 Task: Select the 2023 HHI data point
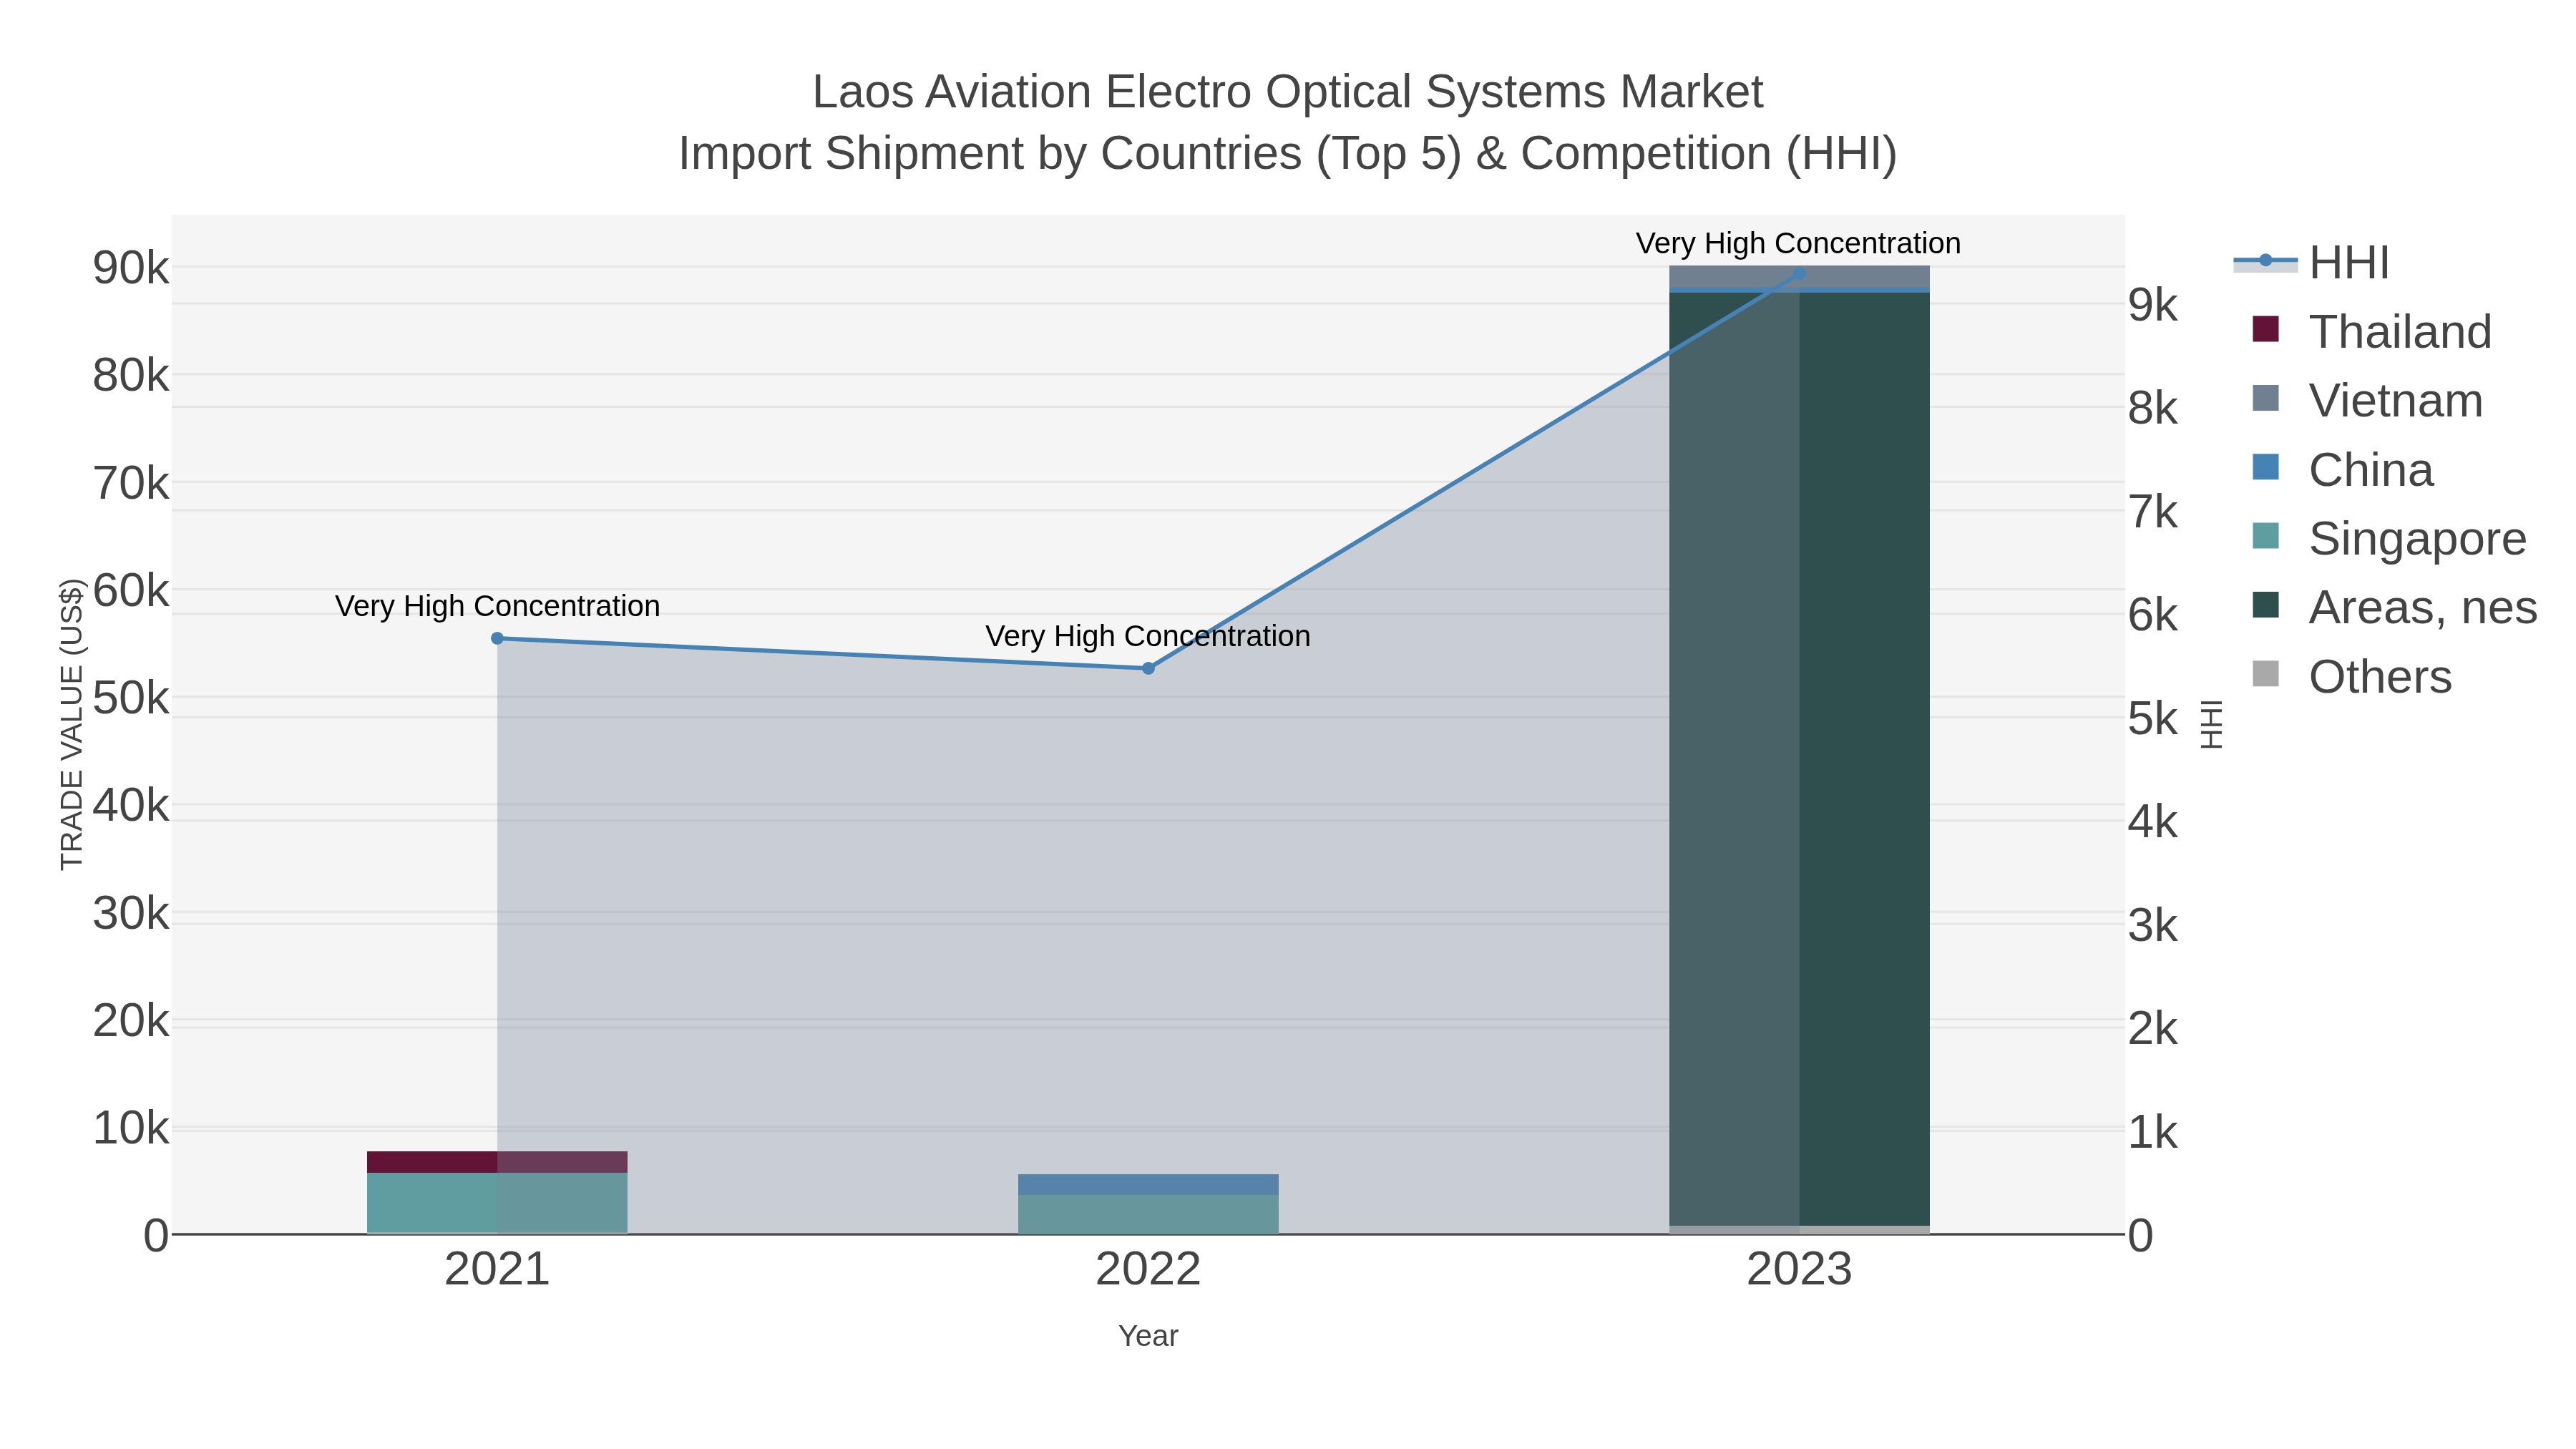pyautogui.click(x=1799, y=273)
